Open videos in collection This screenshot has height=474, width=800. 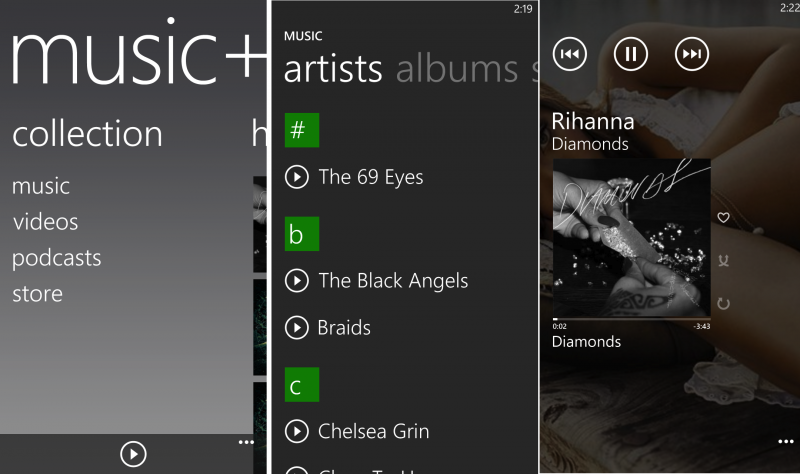[x=45, y=222]
